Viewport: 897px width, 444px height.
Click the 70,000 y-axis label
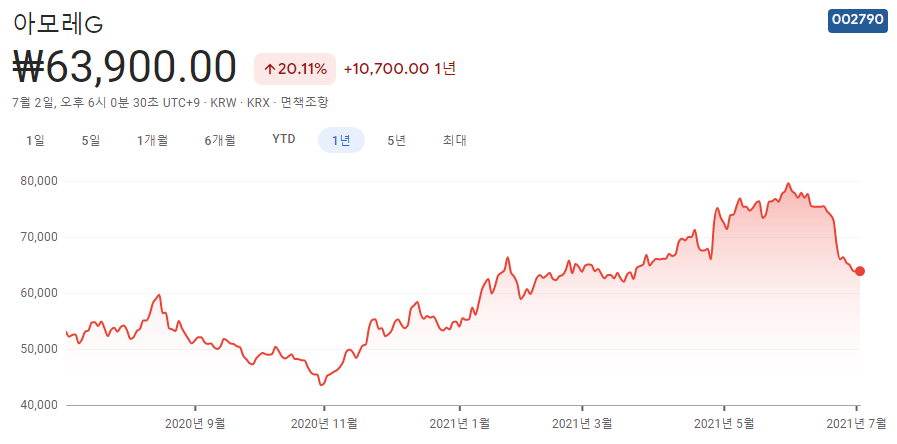[39, 237]
